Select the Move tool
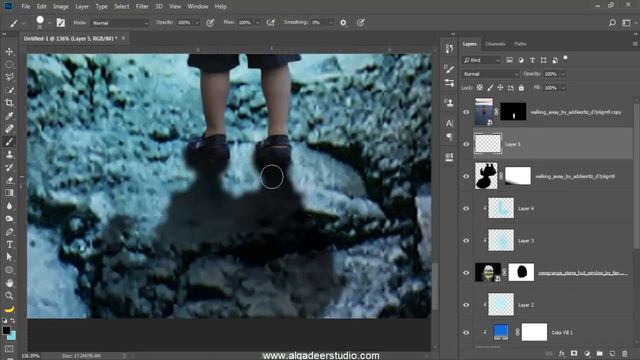Image resolution: width=640 pixels, height=360 pixels. pos(9,52)
